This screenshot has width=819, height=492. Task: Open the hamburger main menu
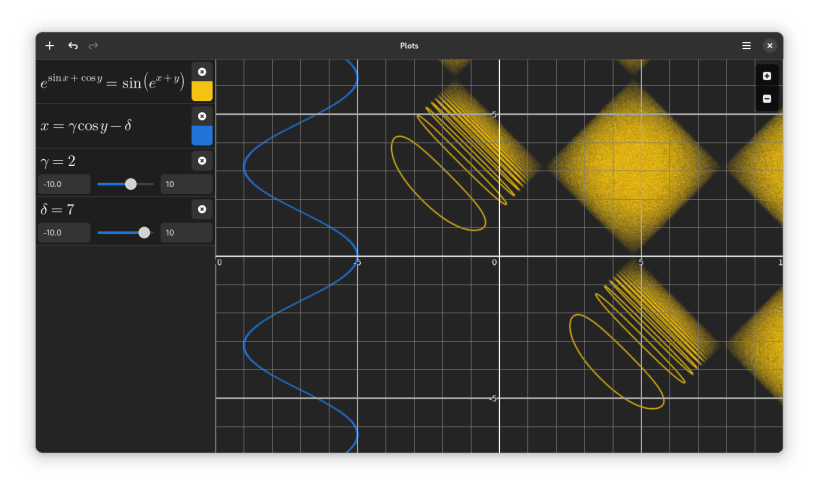[x=746, y=46]
